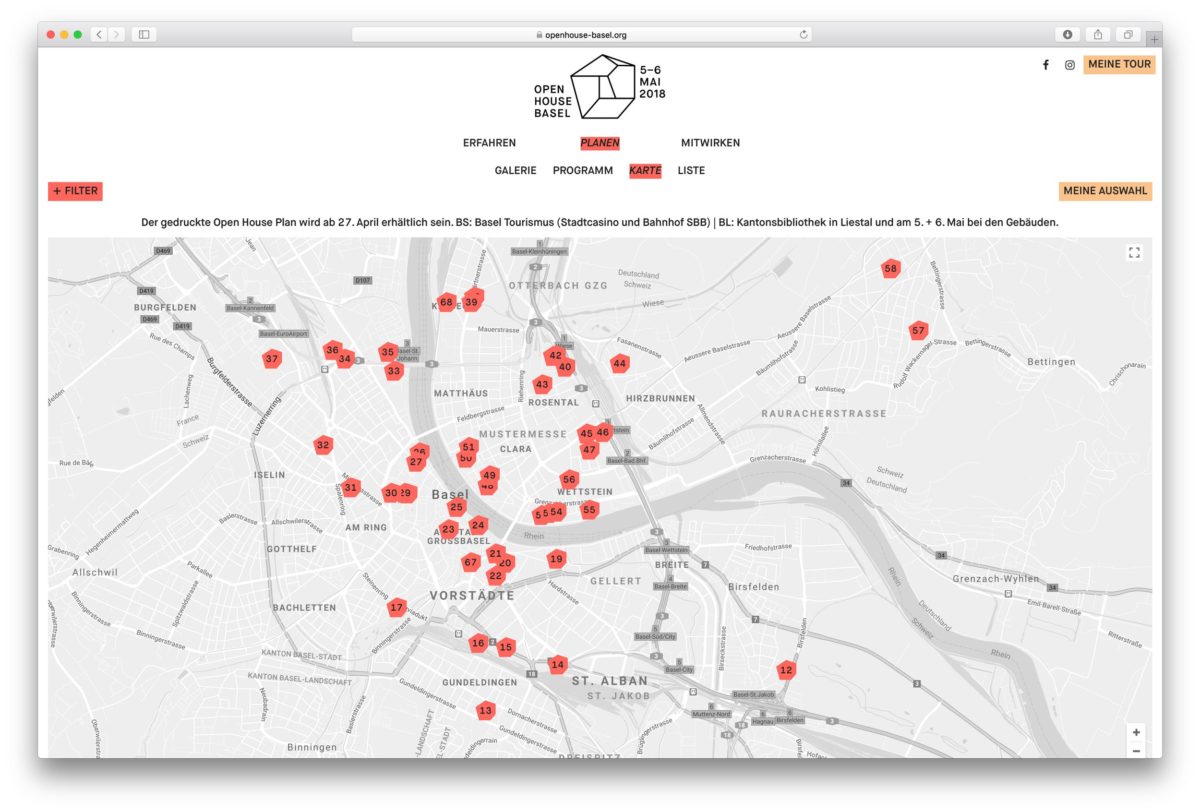Open the Facebook icon link
The image size is (1200, 812).
coord(1046,65)
